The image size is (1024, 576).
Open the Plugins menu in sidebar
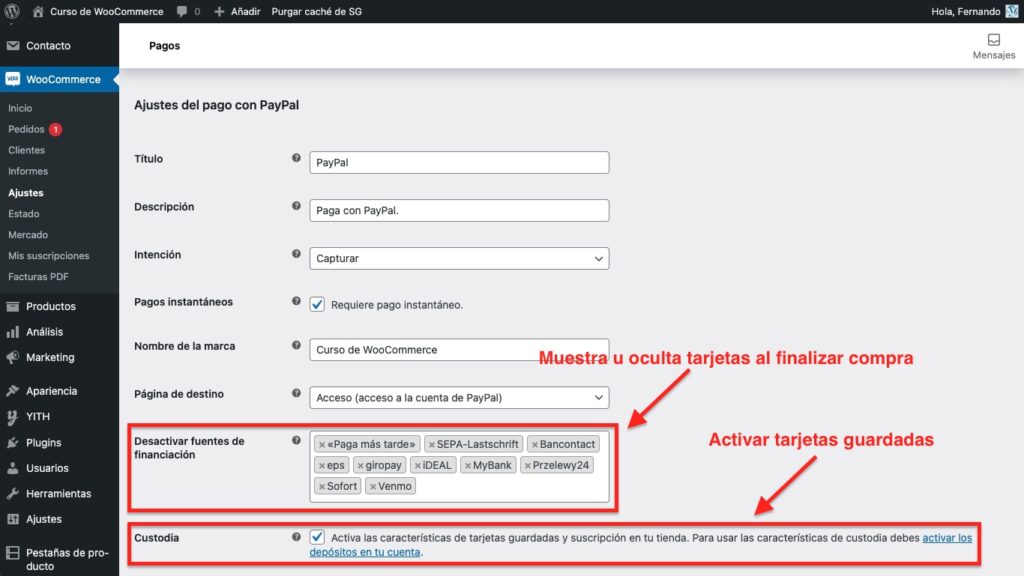[43, 442]
